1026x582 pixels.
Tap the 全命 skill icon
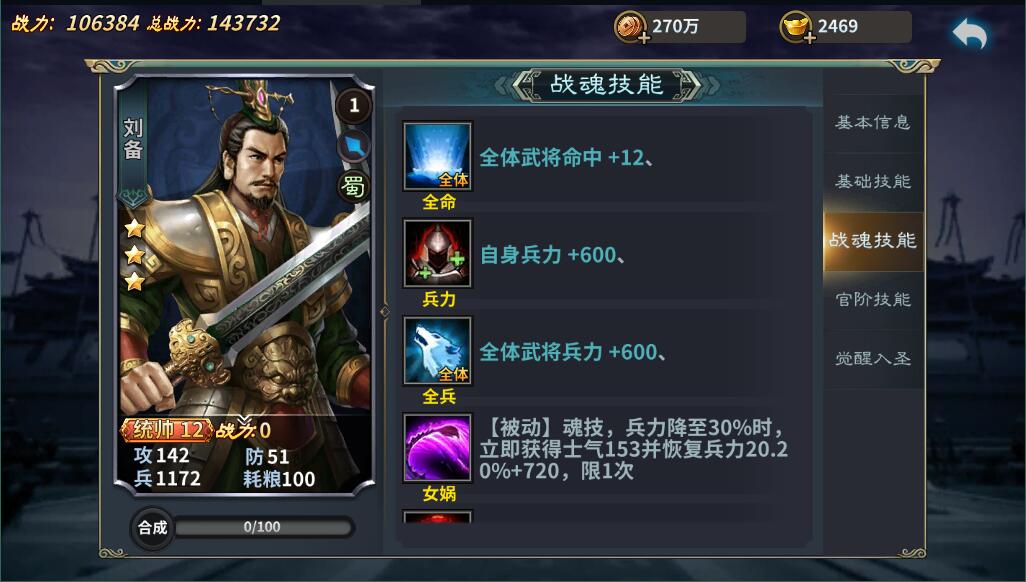coord(438,156)
